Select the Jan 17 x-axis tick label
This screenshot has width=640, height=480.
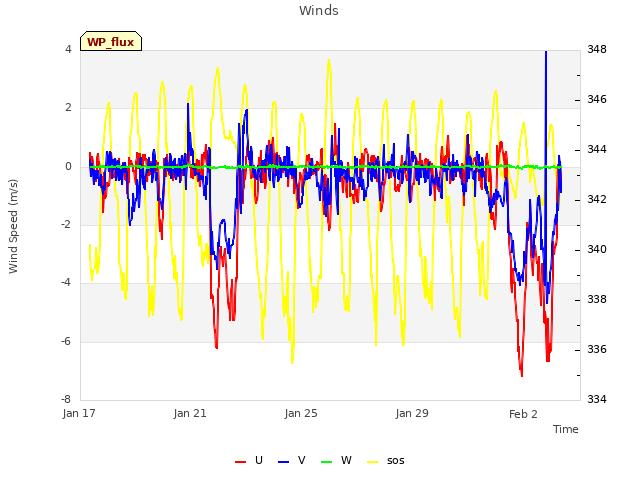79,413
